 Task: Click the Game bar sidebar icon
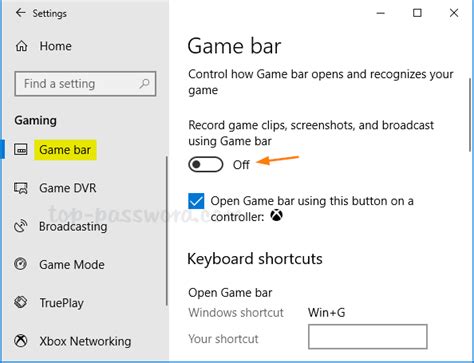21,149
